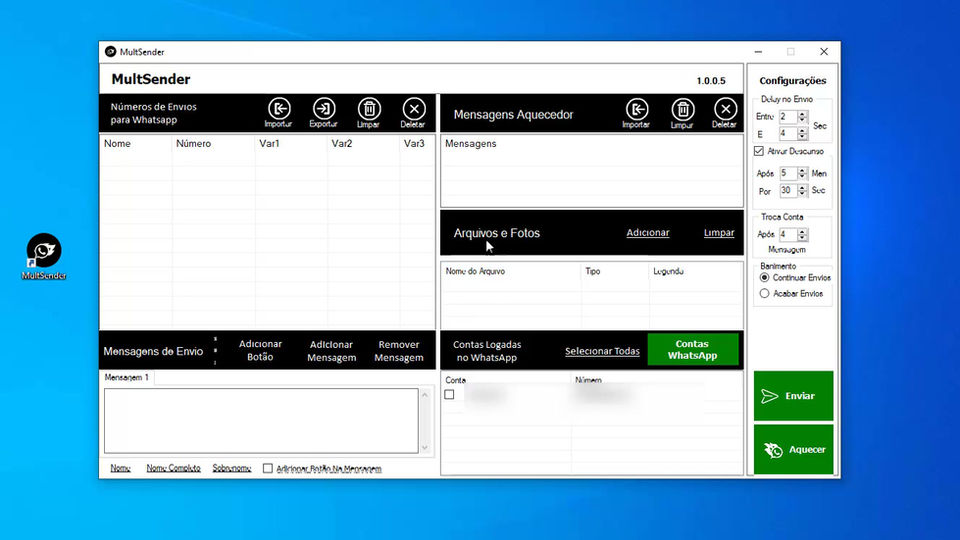The height and width of the screenshot is (540, 960).
Task: Toggle Ativar Descanso checkbox
Action: point(759,151)
